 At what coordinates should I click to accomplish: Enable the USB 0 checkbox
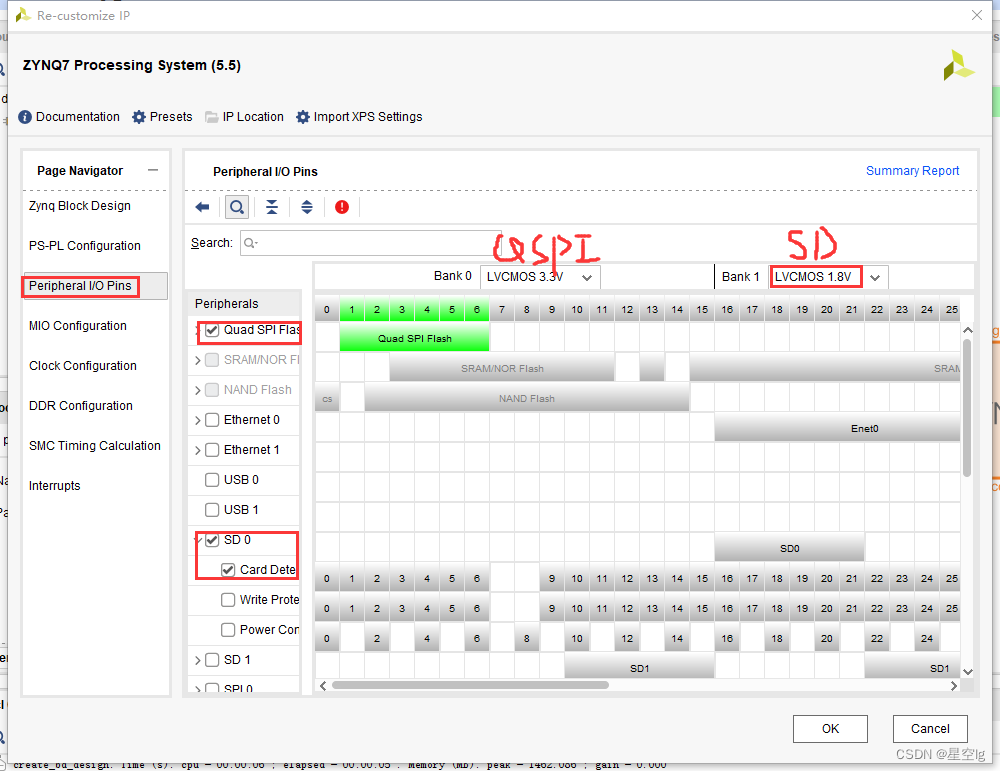click(x=212, y=480)
